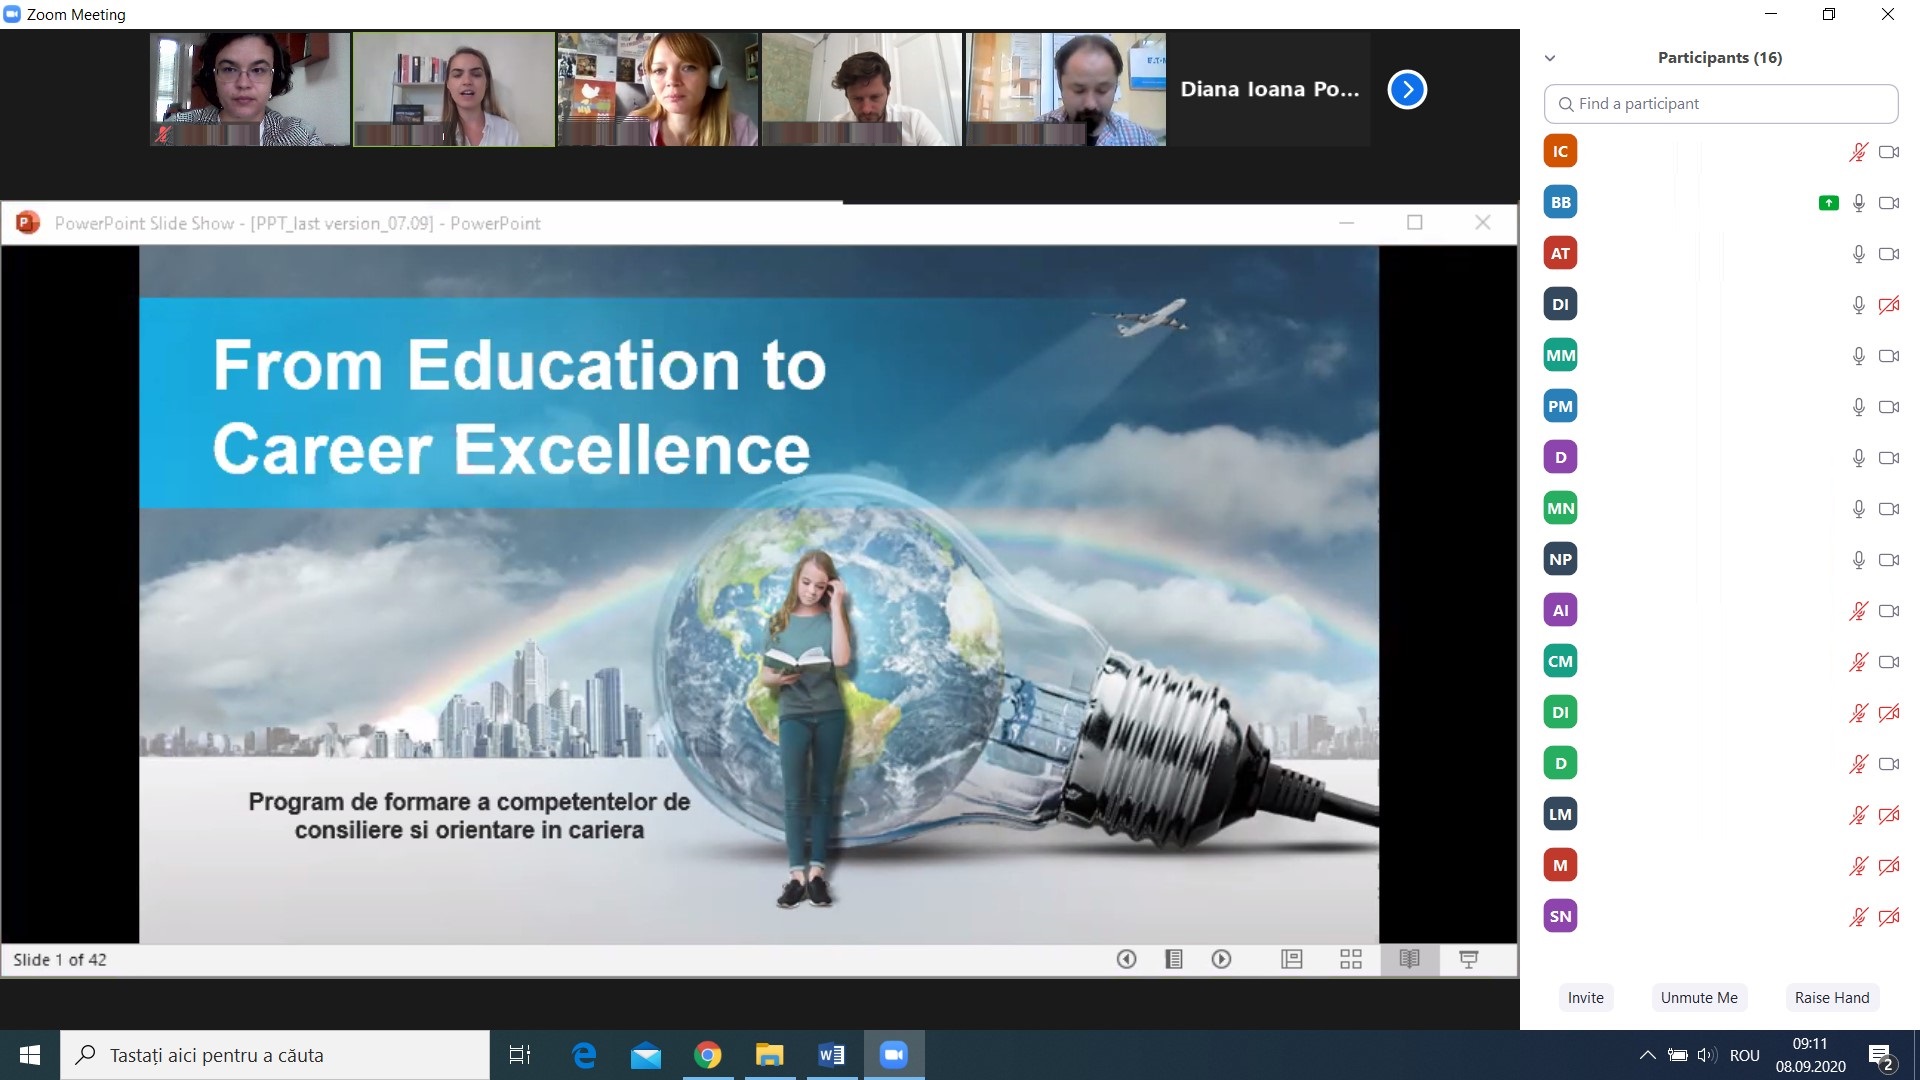The width and height of the screenshot is (1920, 1080).
Task: Click microphone icon in PM row
Action: click(x=1858, y=407)
